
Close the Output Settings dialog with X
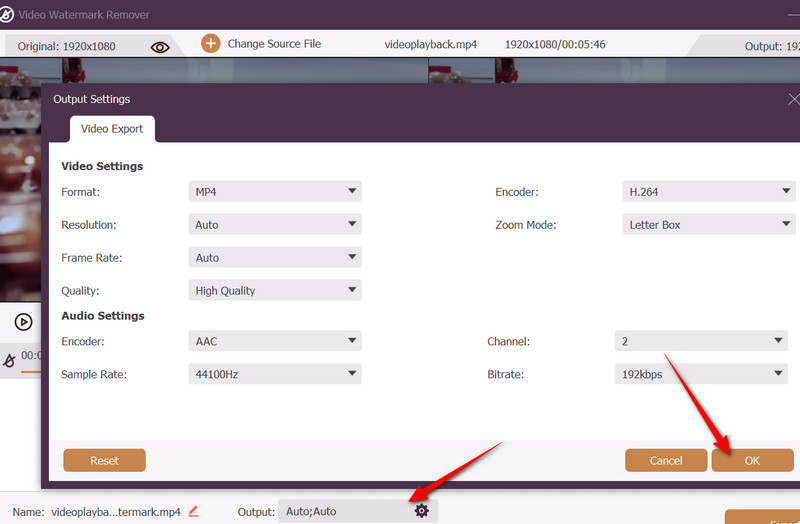tap(794, 100)
